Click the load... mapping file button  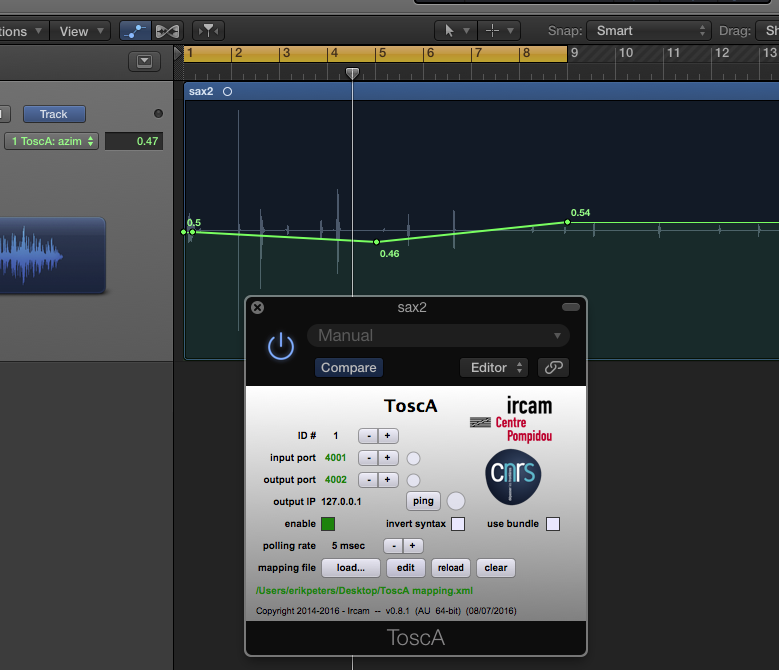(x=351, y=568)
